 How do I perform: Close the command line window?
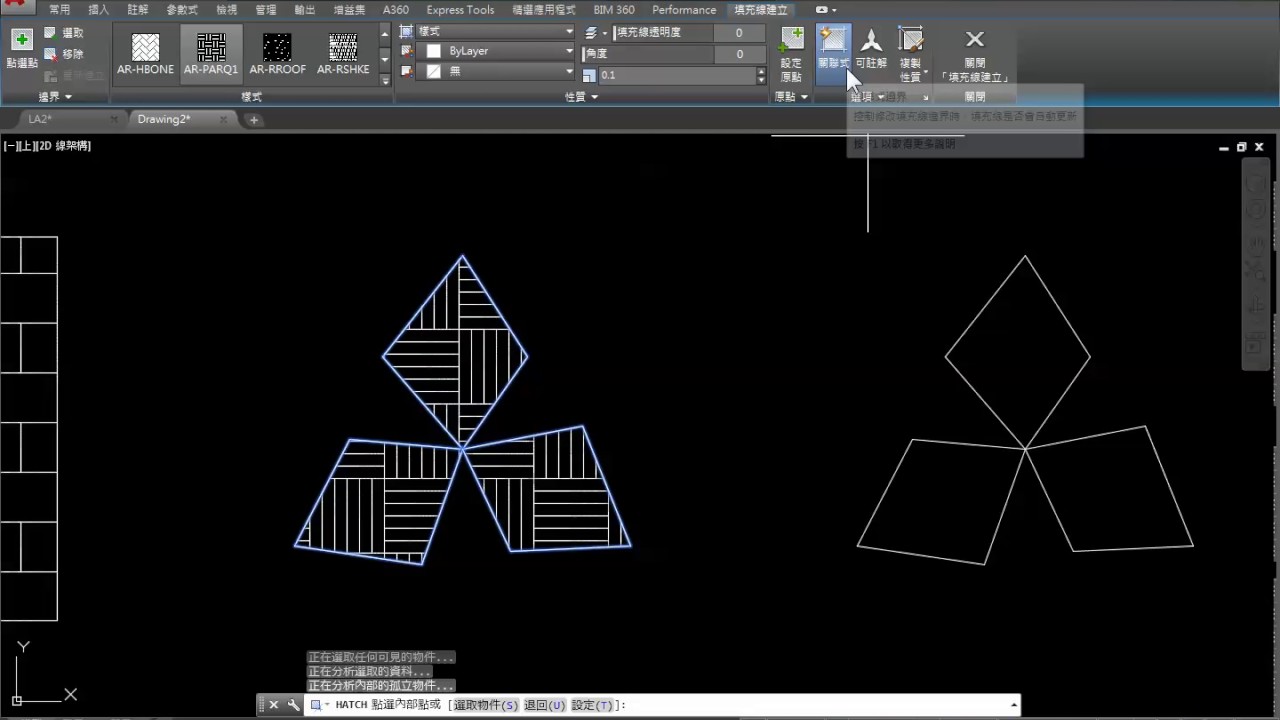273,705
